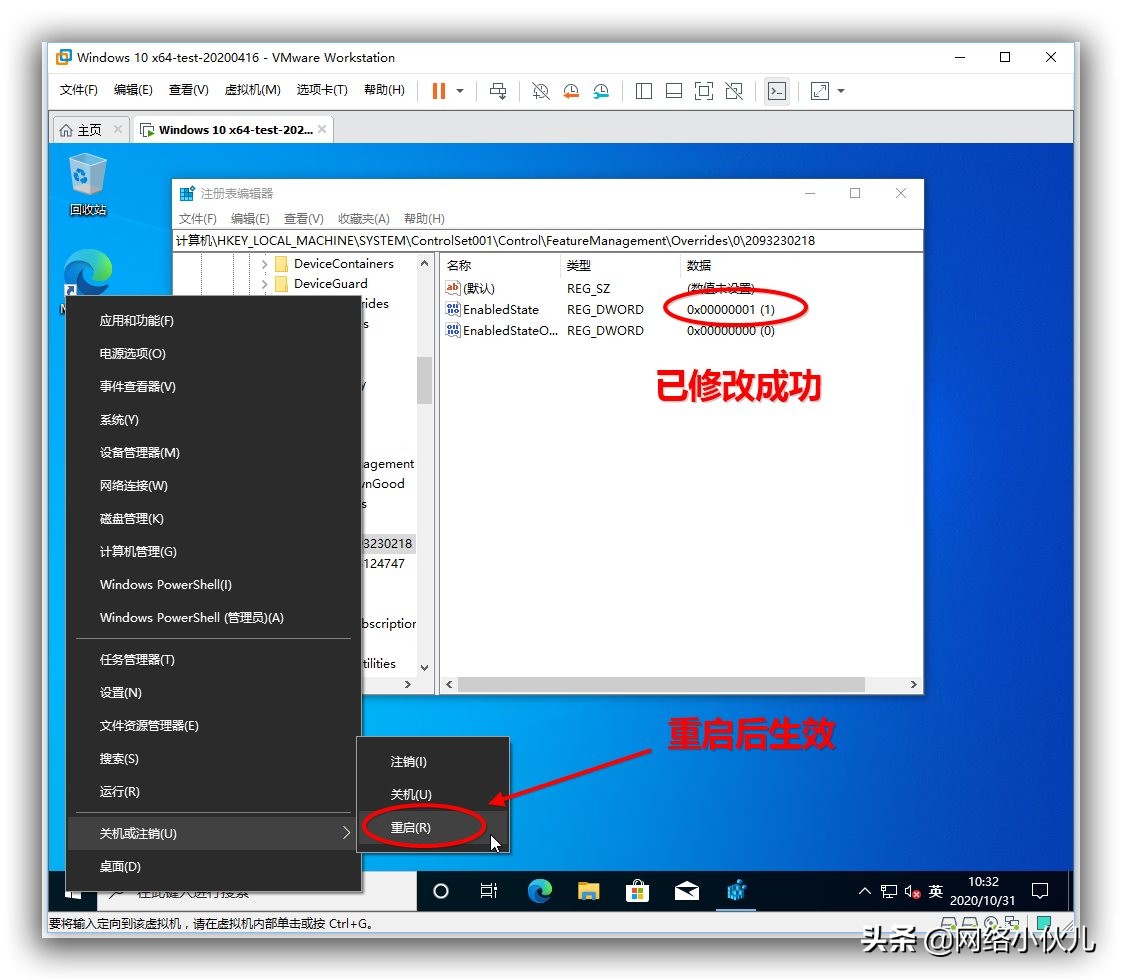This screenshot has width=1122, height=980.
Task: Show or hide the VMware library panel
Action: click(x=643, y=91)
